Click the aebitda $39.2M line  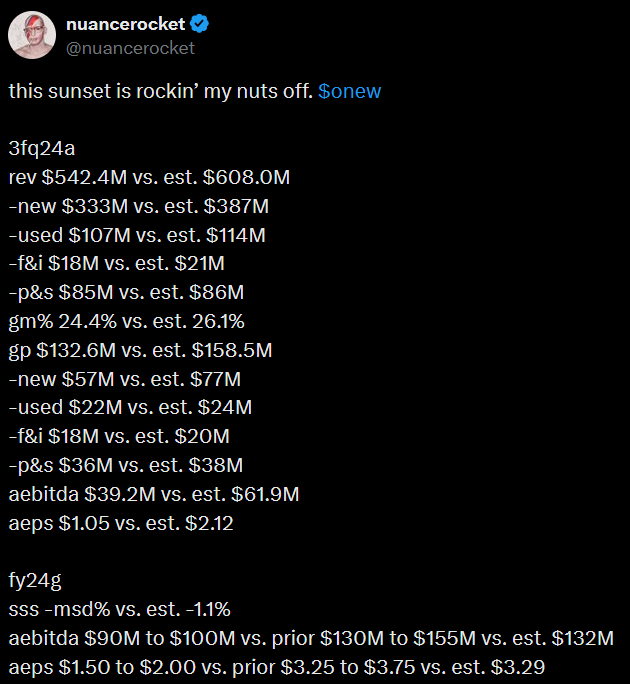tap(154, 494)
